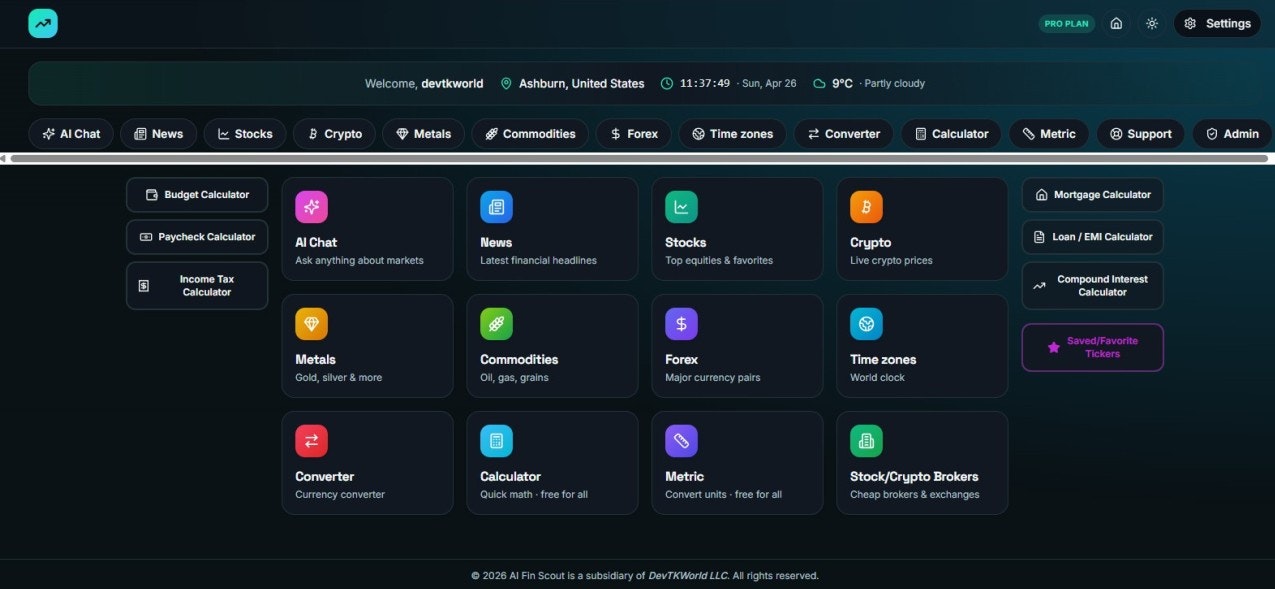Click the star icon in Saved/Favorite Tickers
Screen dimensions: 1275x589
coord(1053,347)
